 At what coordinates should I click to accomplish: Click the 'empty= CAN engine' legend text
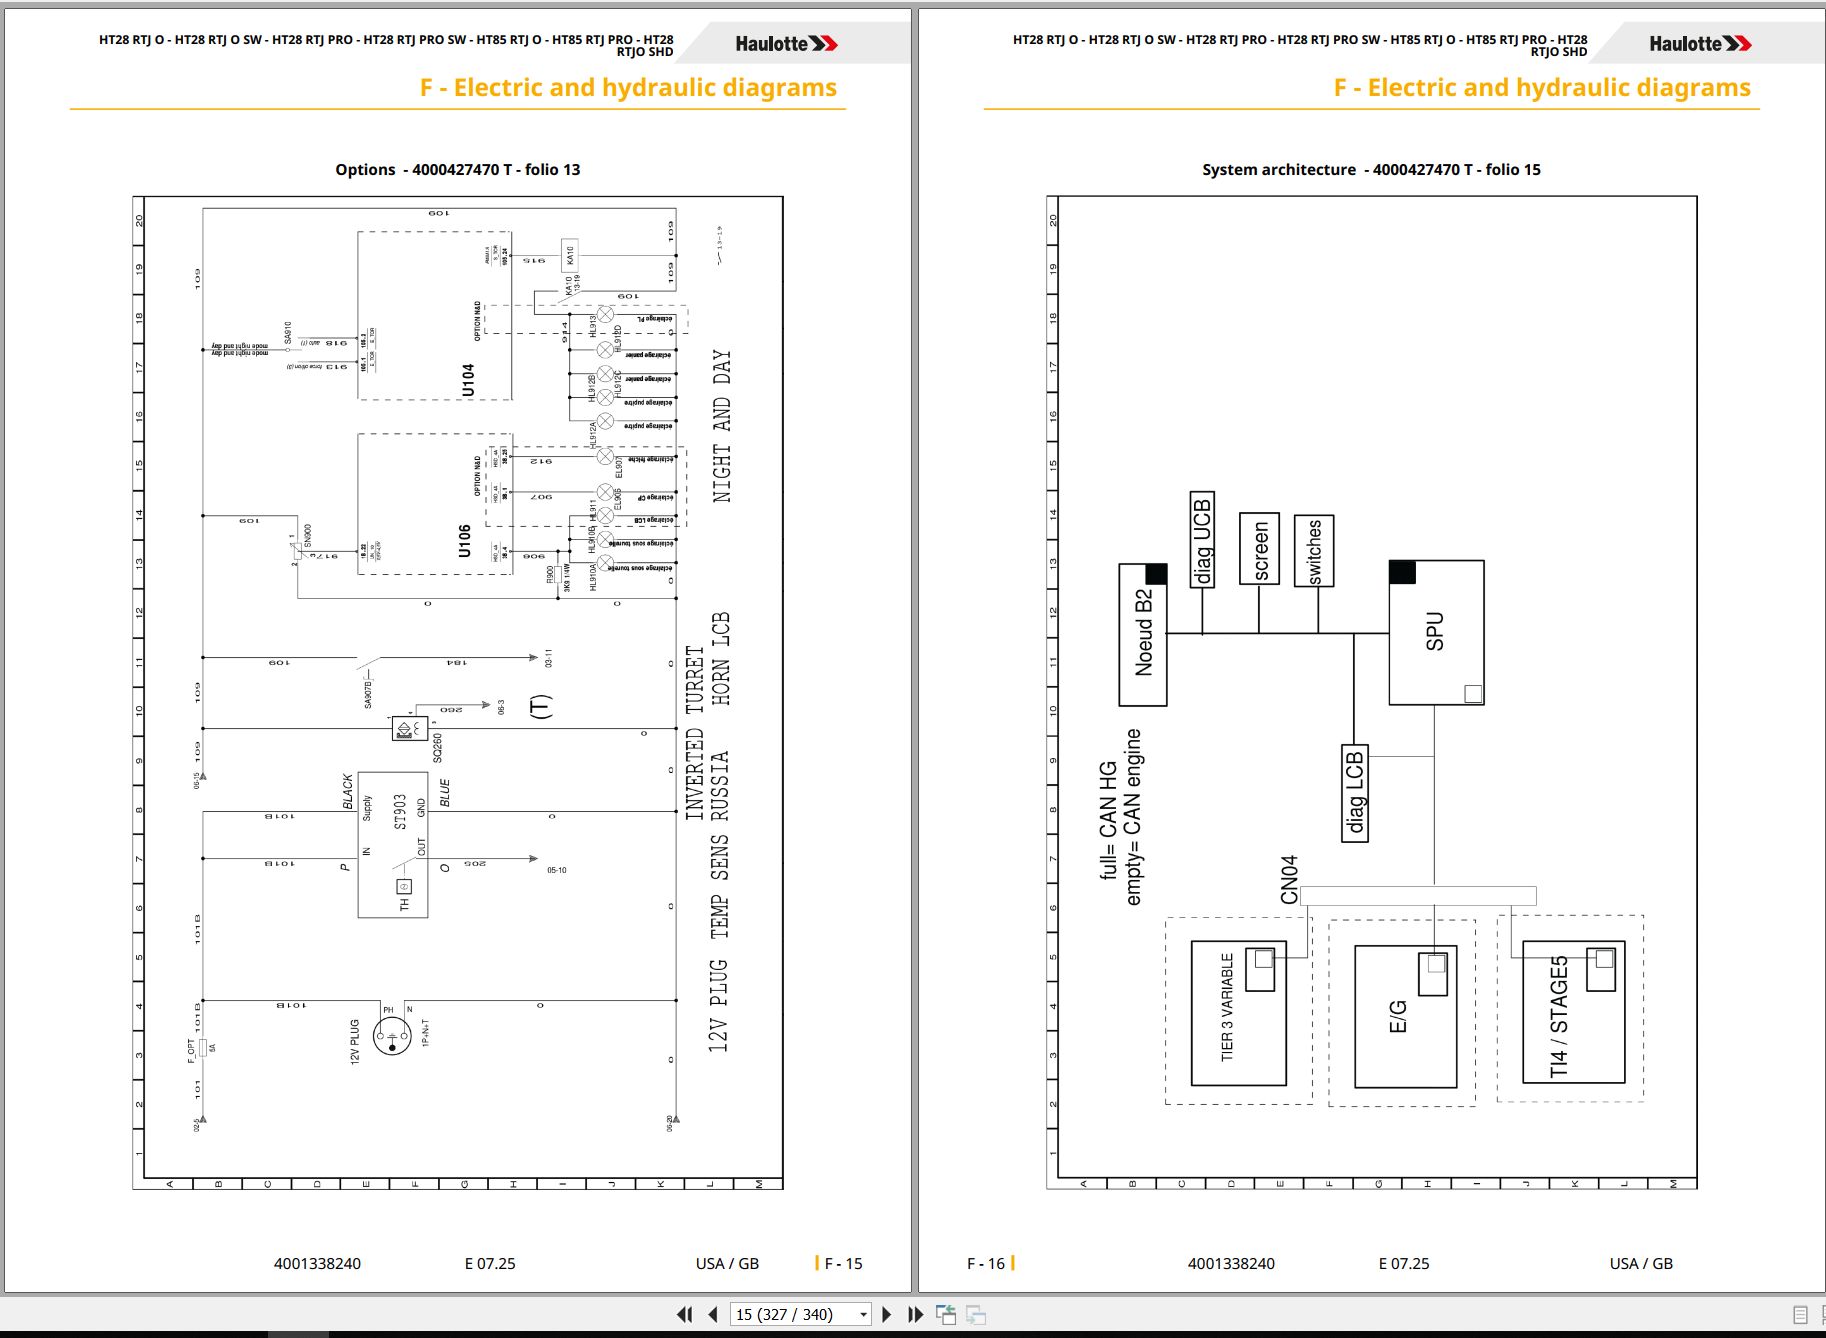1133,817
